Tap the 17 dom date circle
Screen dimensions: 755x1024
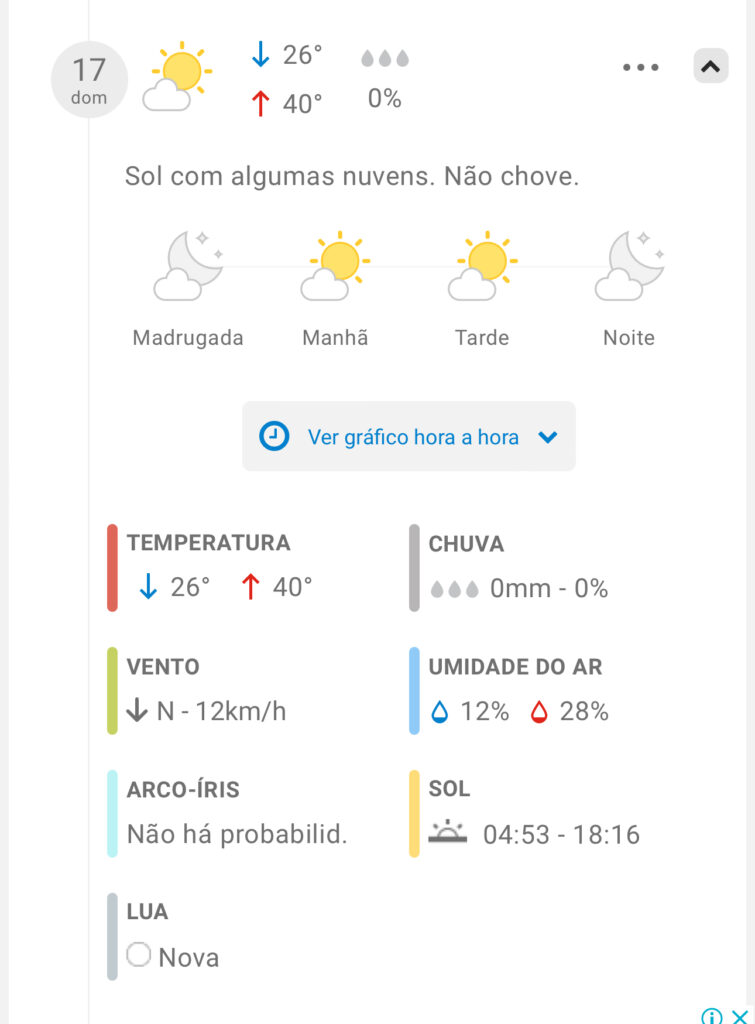(x=89, y=80)
